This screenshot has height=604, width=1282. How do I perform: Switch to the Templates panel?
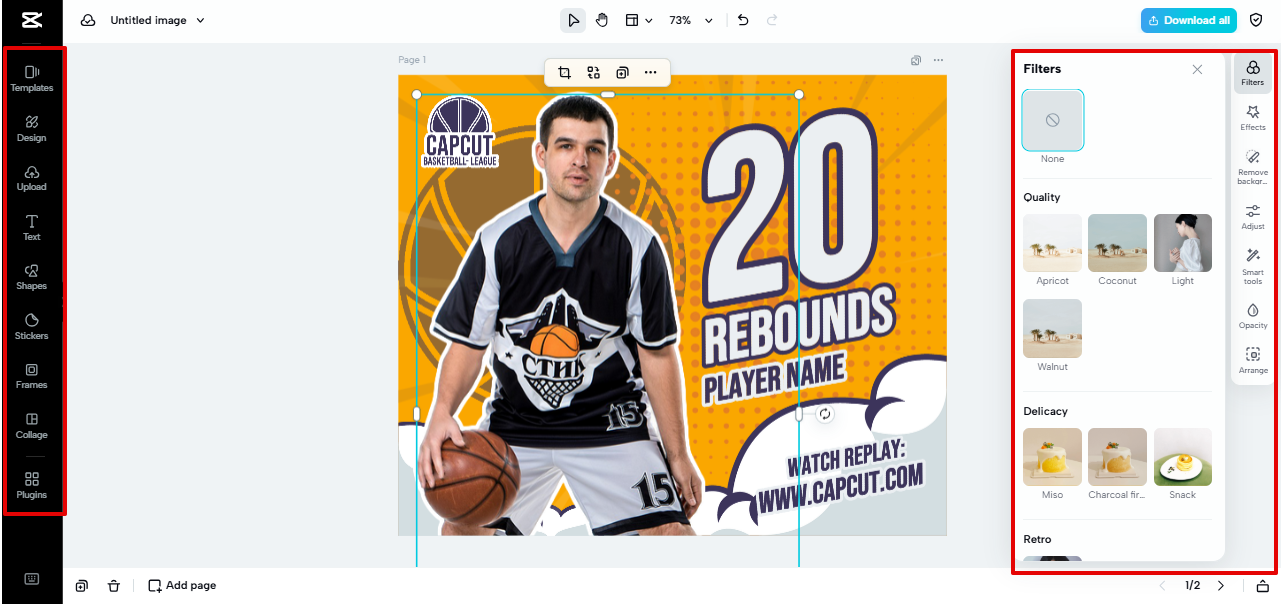[x=31, y=78]
